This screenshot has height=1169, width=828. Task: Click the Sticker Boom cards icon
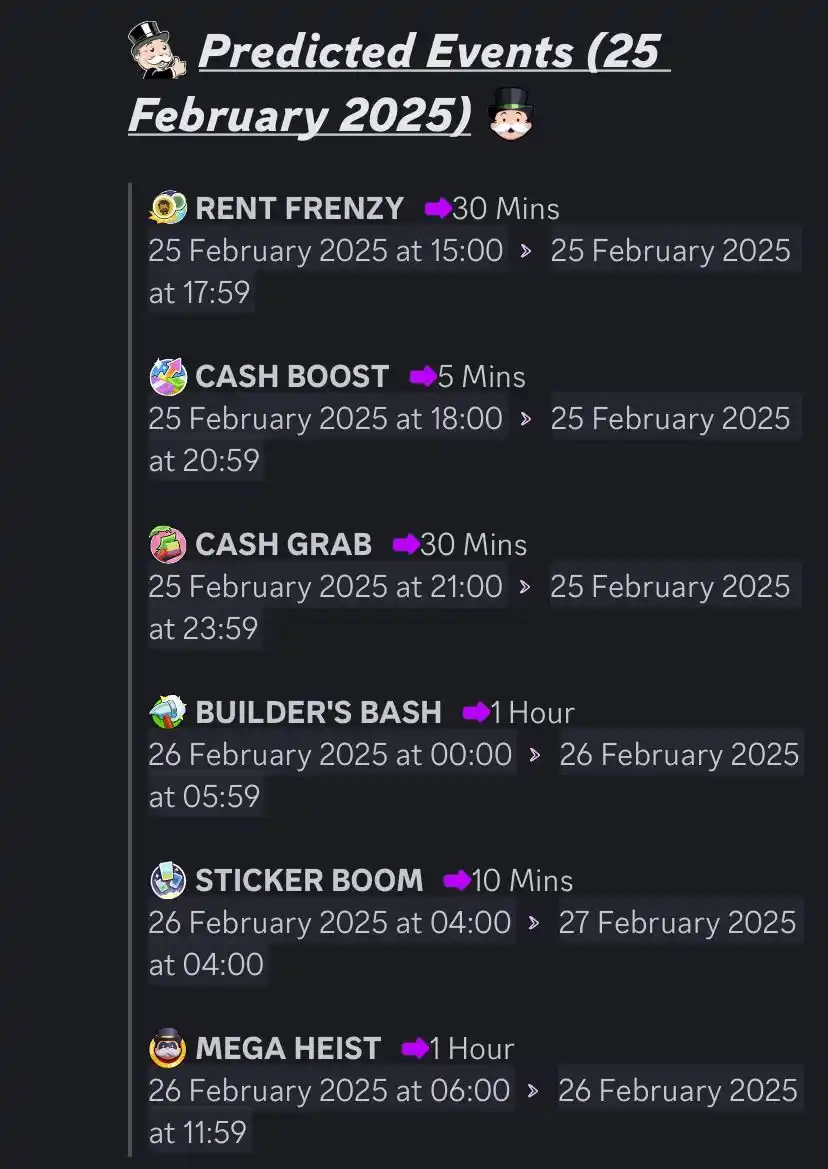coord(168,880)
